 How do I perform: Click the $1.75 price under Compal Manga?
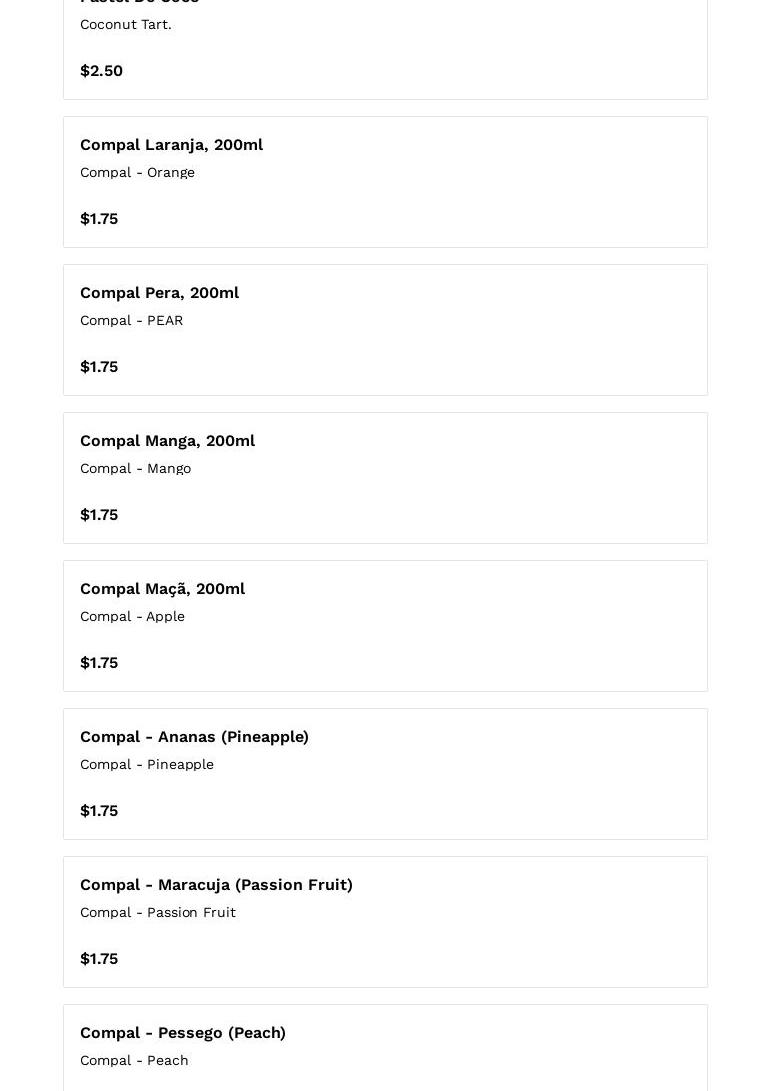pos(99,515)
